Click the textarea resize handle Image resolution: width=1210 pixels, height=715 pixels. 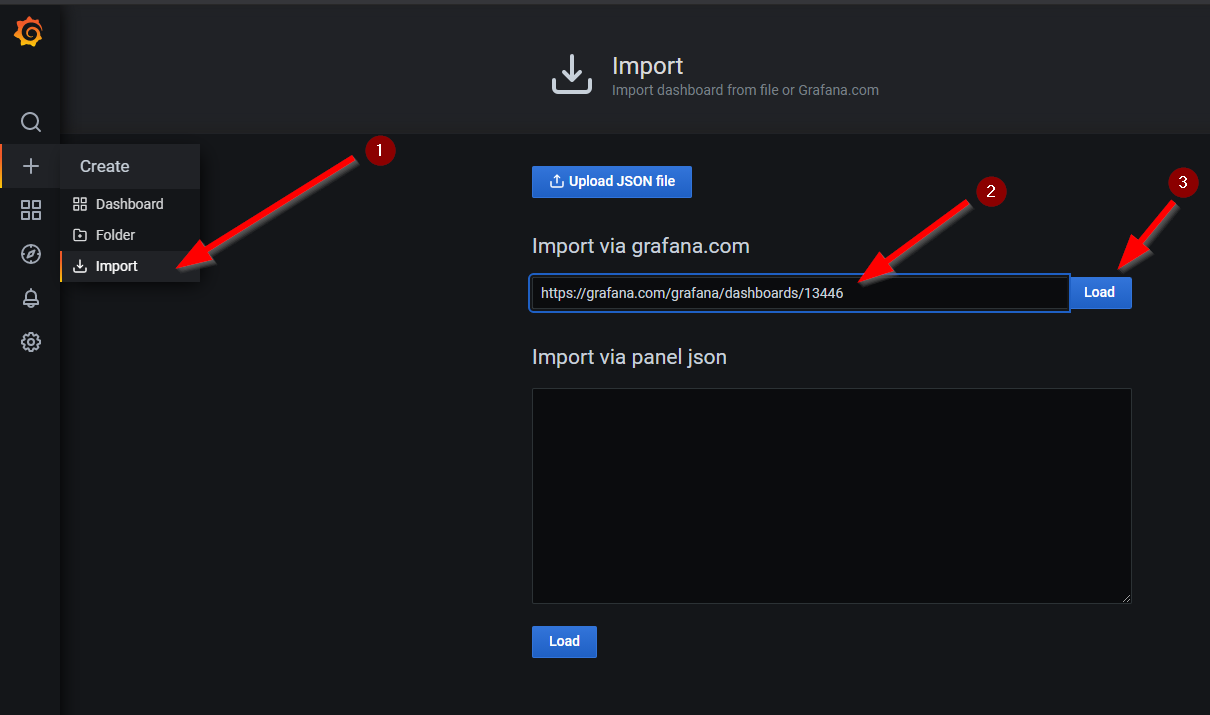click(1126, 597)
